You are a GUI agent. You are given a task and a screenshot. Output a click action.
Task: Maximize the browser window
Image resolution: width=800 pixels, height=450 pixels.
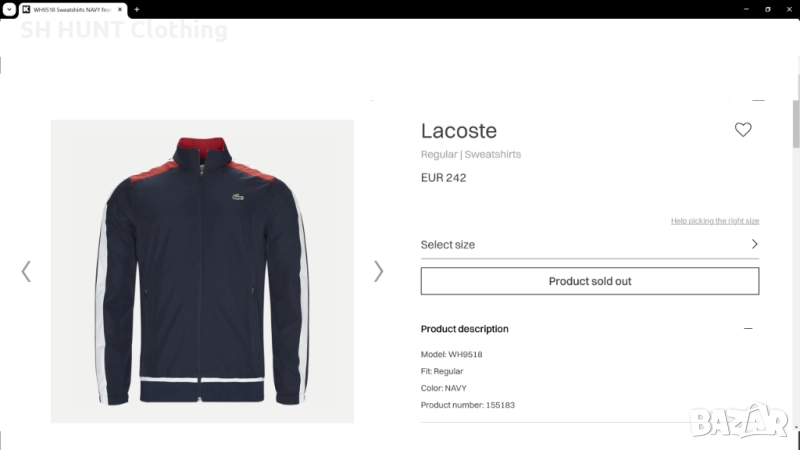point(768,9)
